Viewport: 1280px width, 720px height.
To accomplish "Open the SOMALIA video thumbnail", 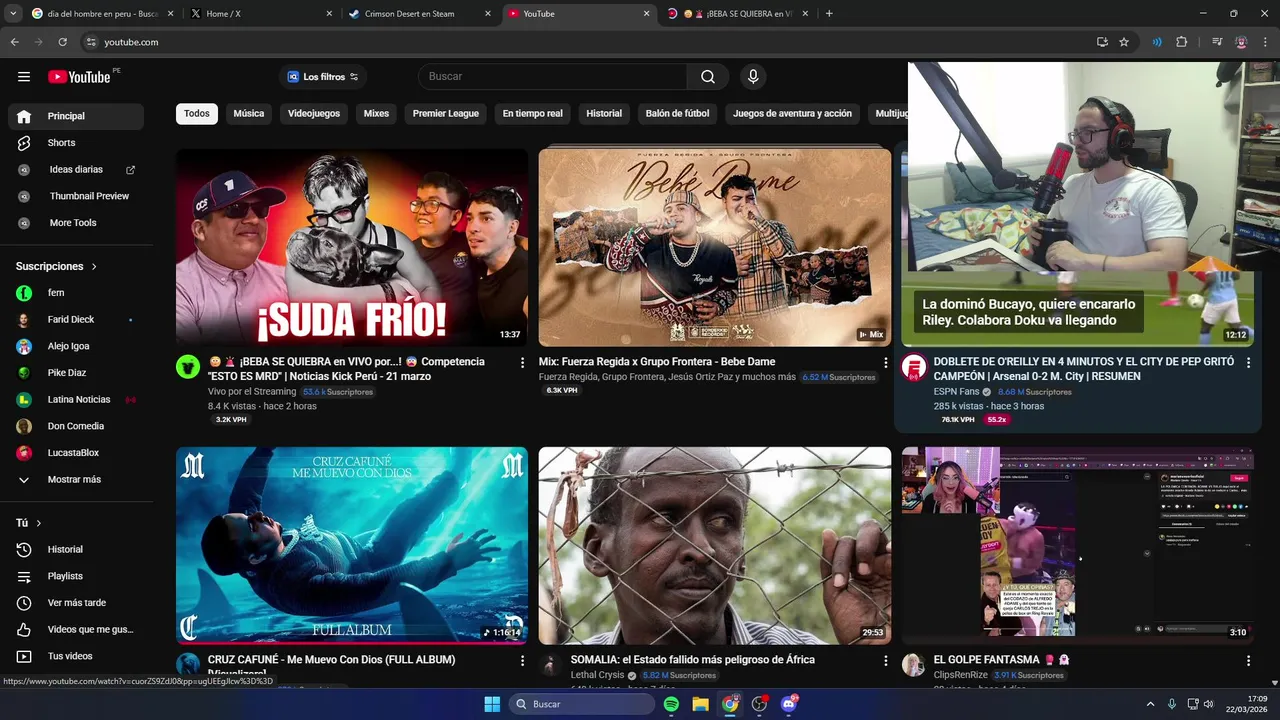I will [x=715, y=545].
